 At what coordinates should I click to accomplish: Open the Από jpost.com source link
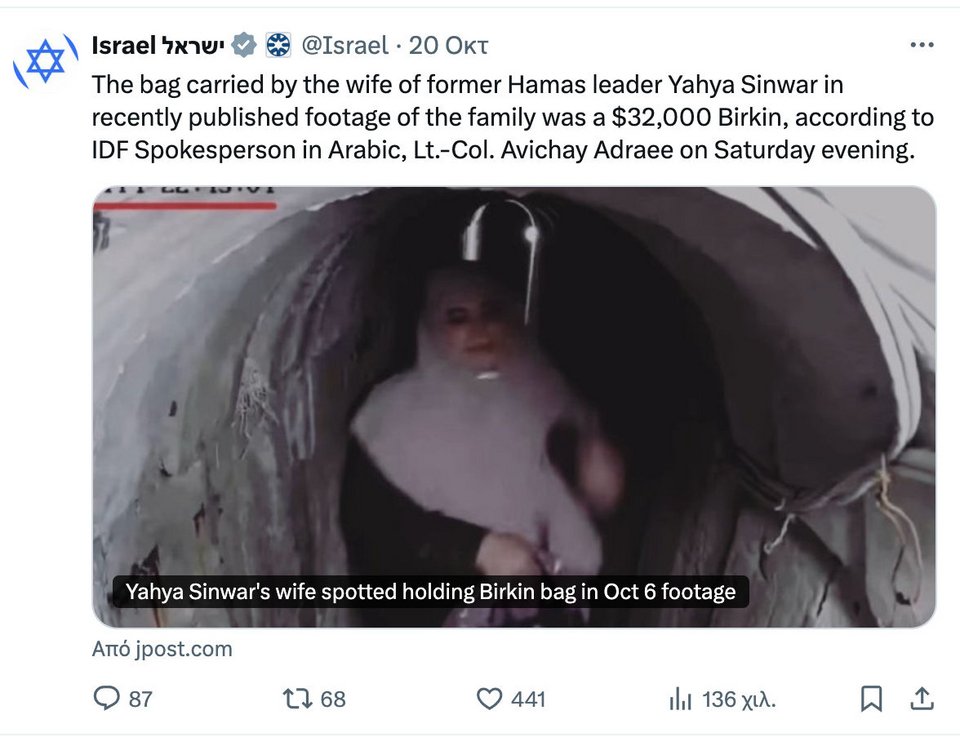pyautogui.click(x=162, y=649)
